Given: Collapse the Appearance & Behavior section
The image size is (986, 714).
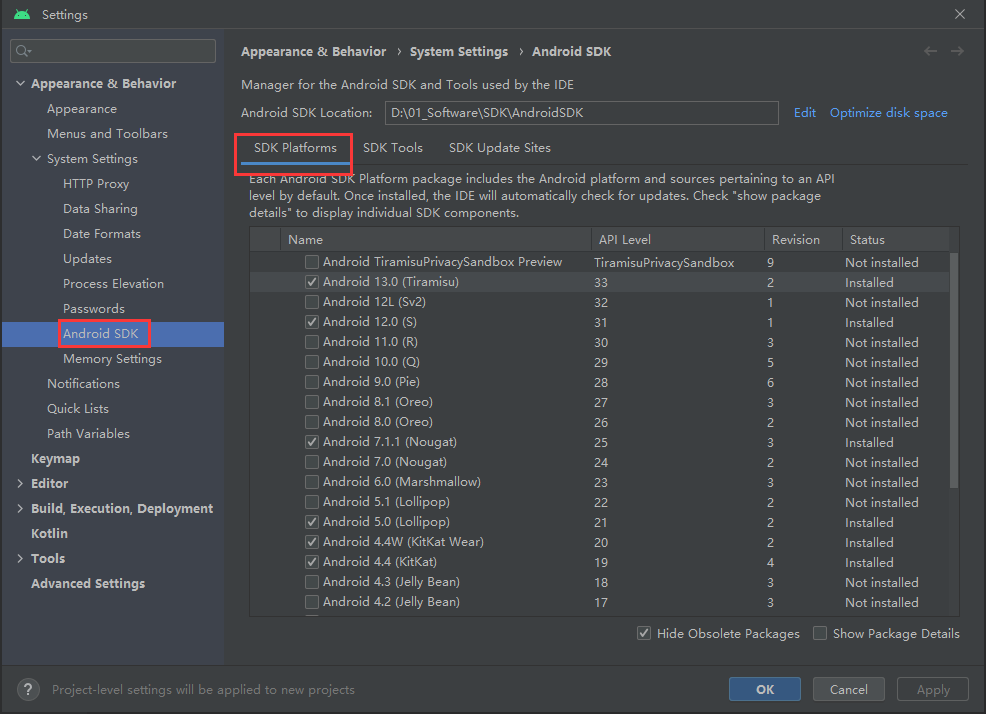Looking at the screenshot, I should click(x=21, y=84).
